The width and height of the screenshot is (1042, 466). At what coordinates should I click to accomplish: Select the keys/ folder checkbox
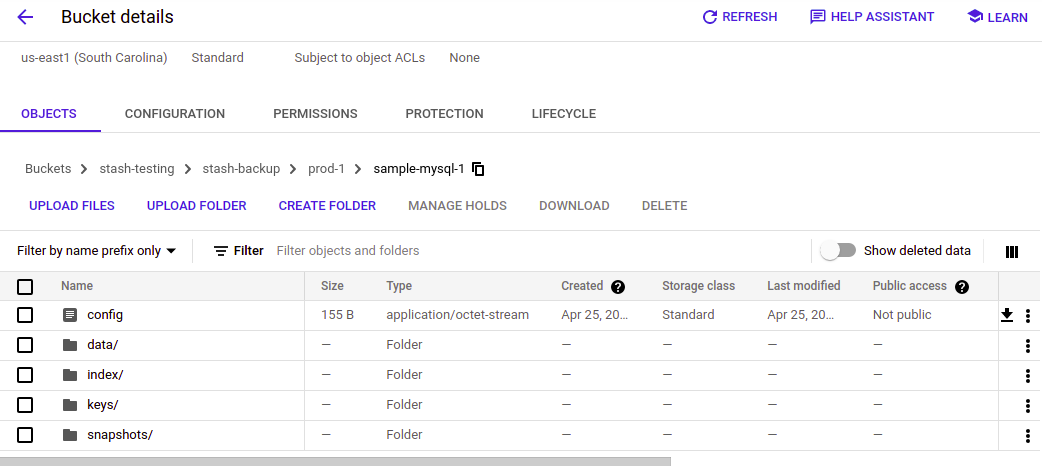(x=25, y=405)
